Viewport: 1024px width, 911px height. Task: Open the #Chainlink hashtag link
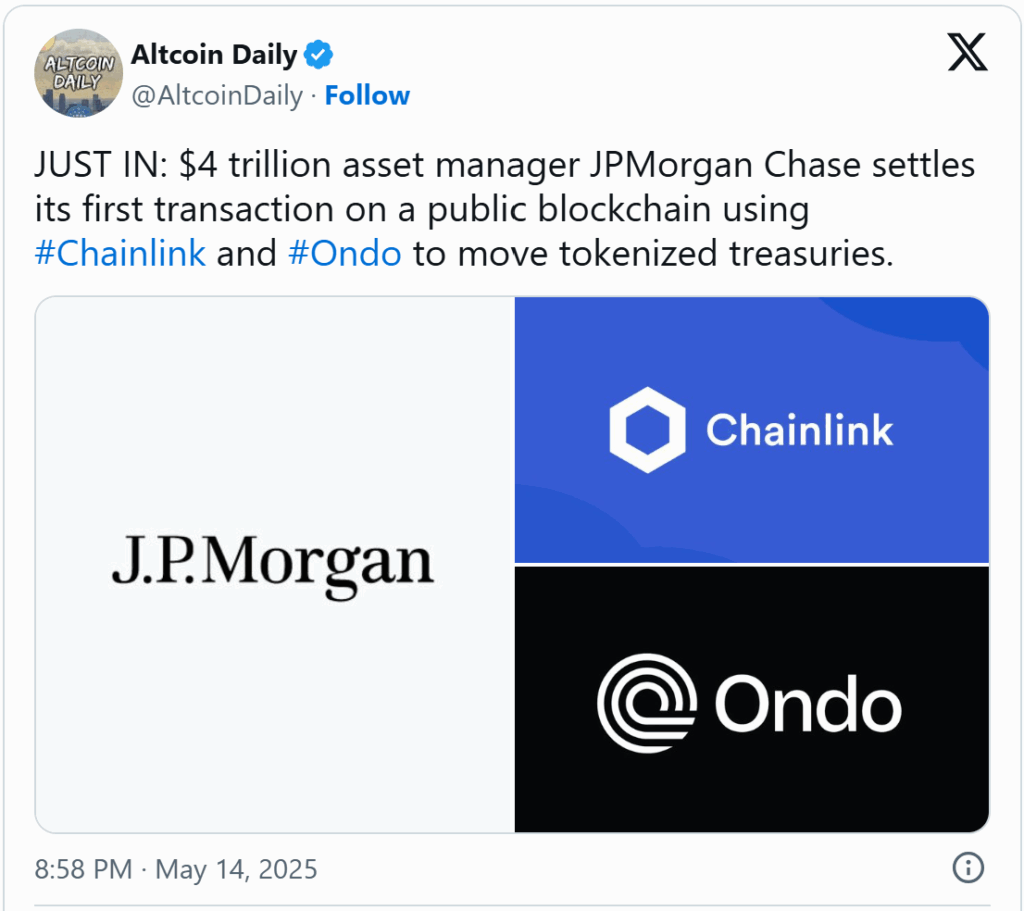click(120, 253)
